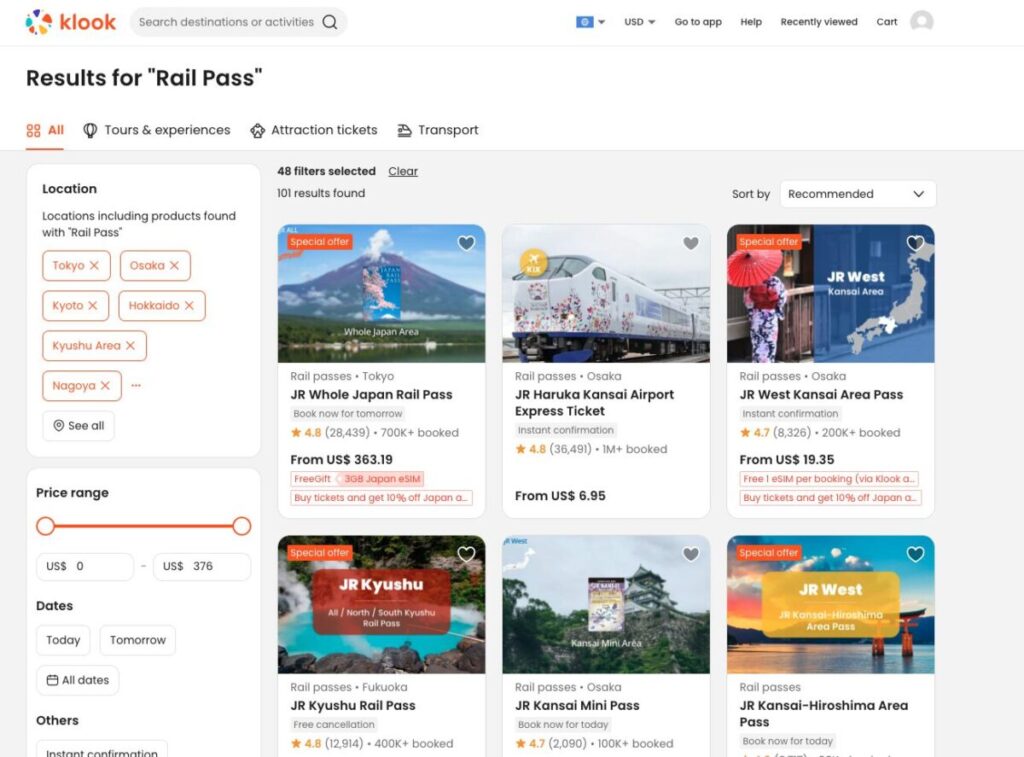Click the price From US$ 363.19

pyautogui.click(x=342, y=460)
